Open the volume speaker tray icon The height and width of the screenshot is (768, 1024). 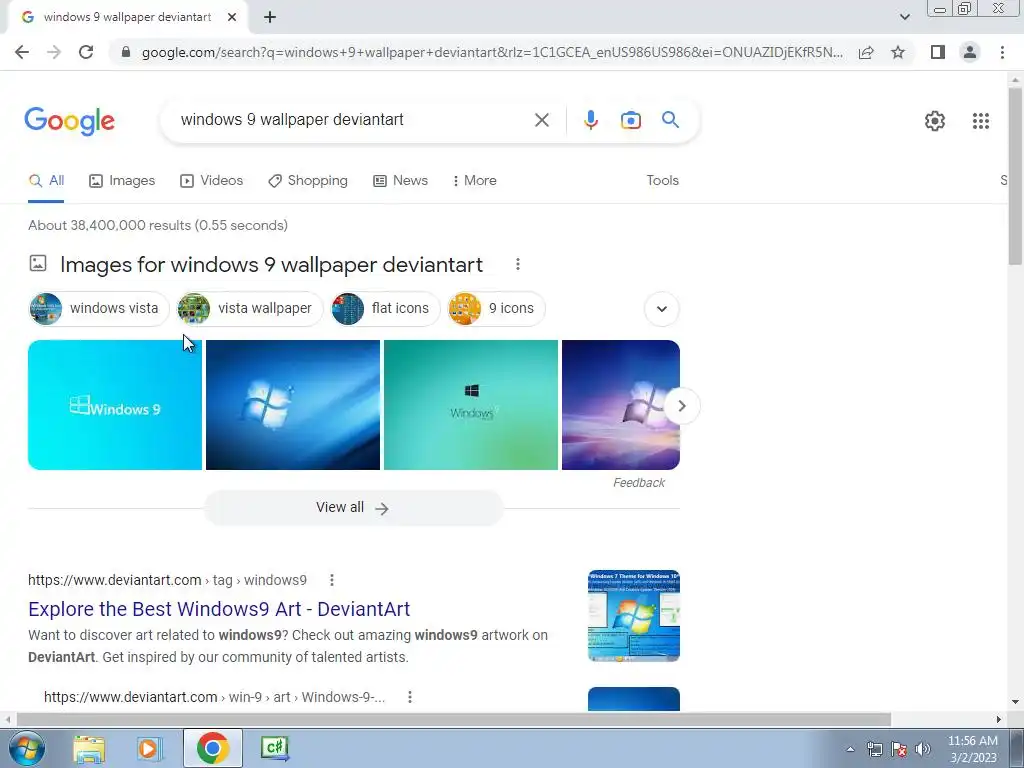pyautogui.click(x=923, y=749)
